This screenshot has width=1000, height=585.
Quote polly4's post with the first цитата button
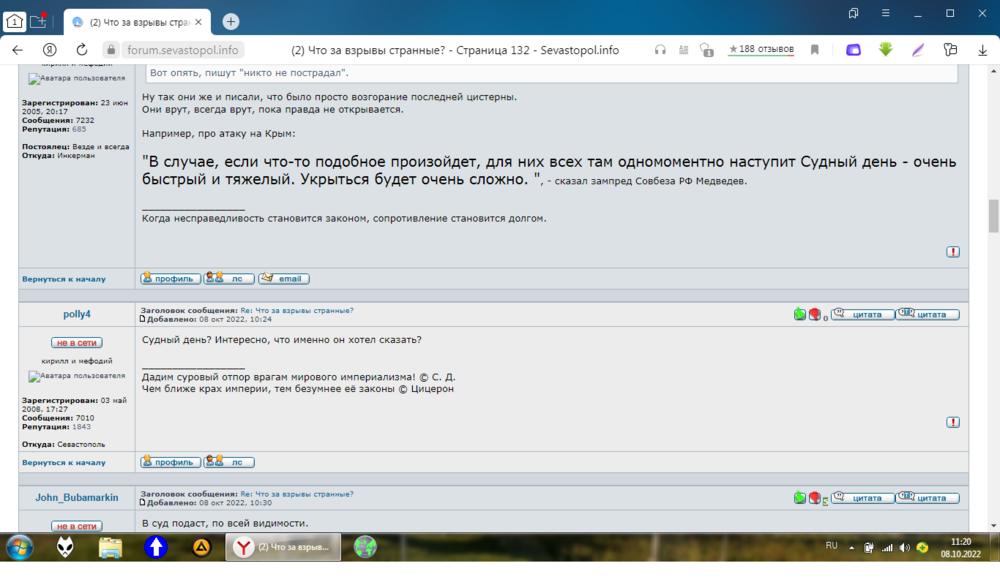click(862, 313)
